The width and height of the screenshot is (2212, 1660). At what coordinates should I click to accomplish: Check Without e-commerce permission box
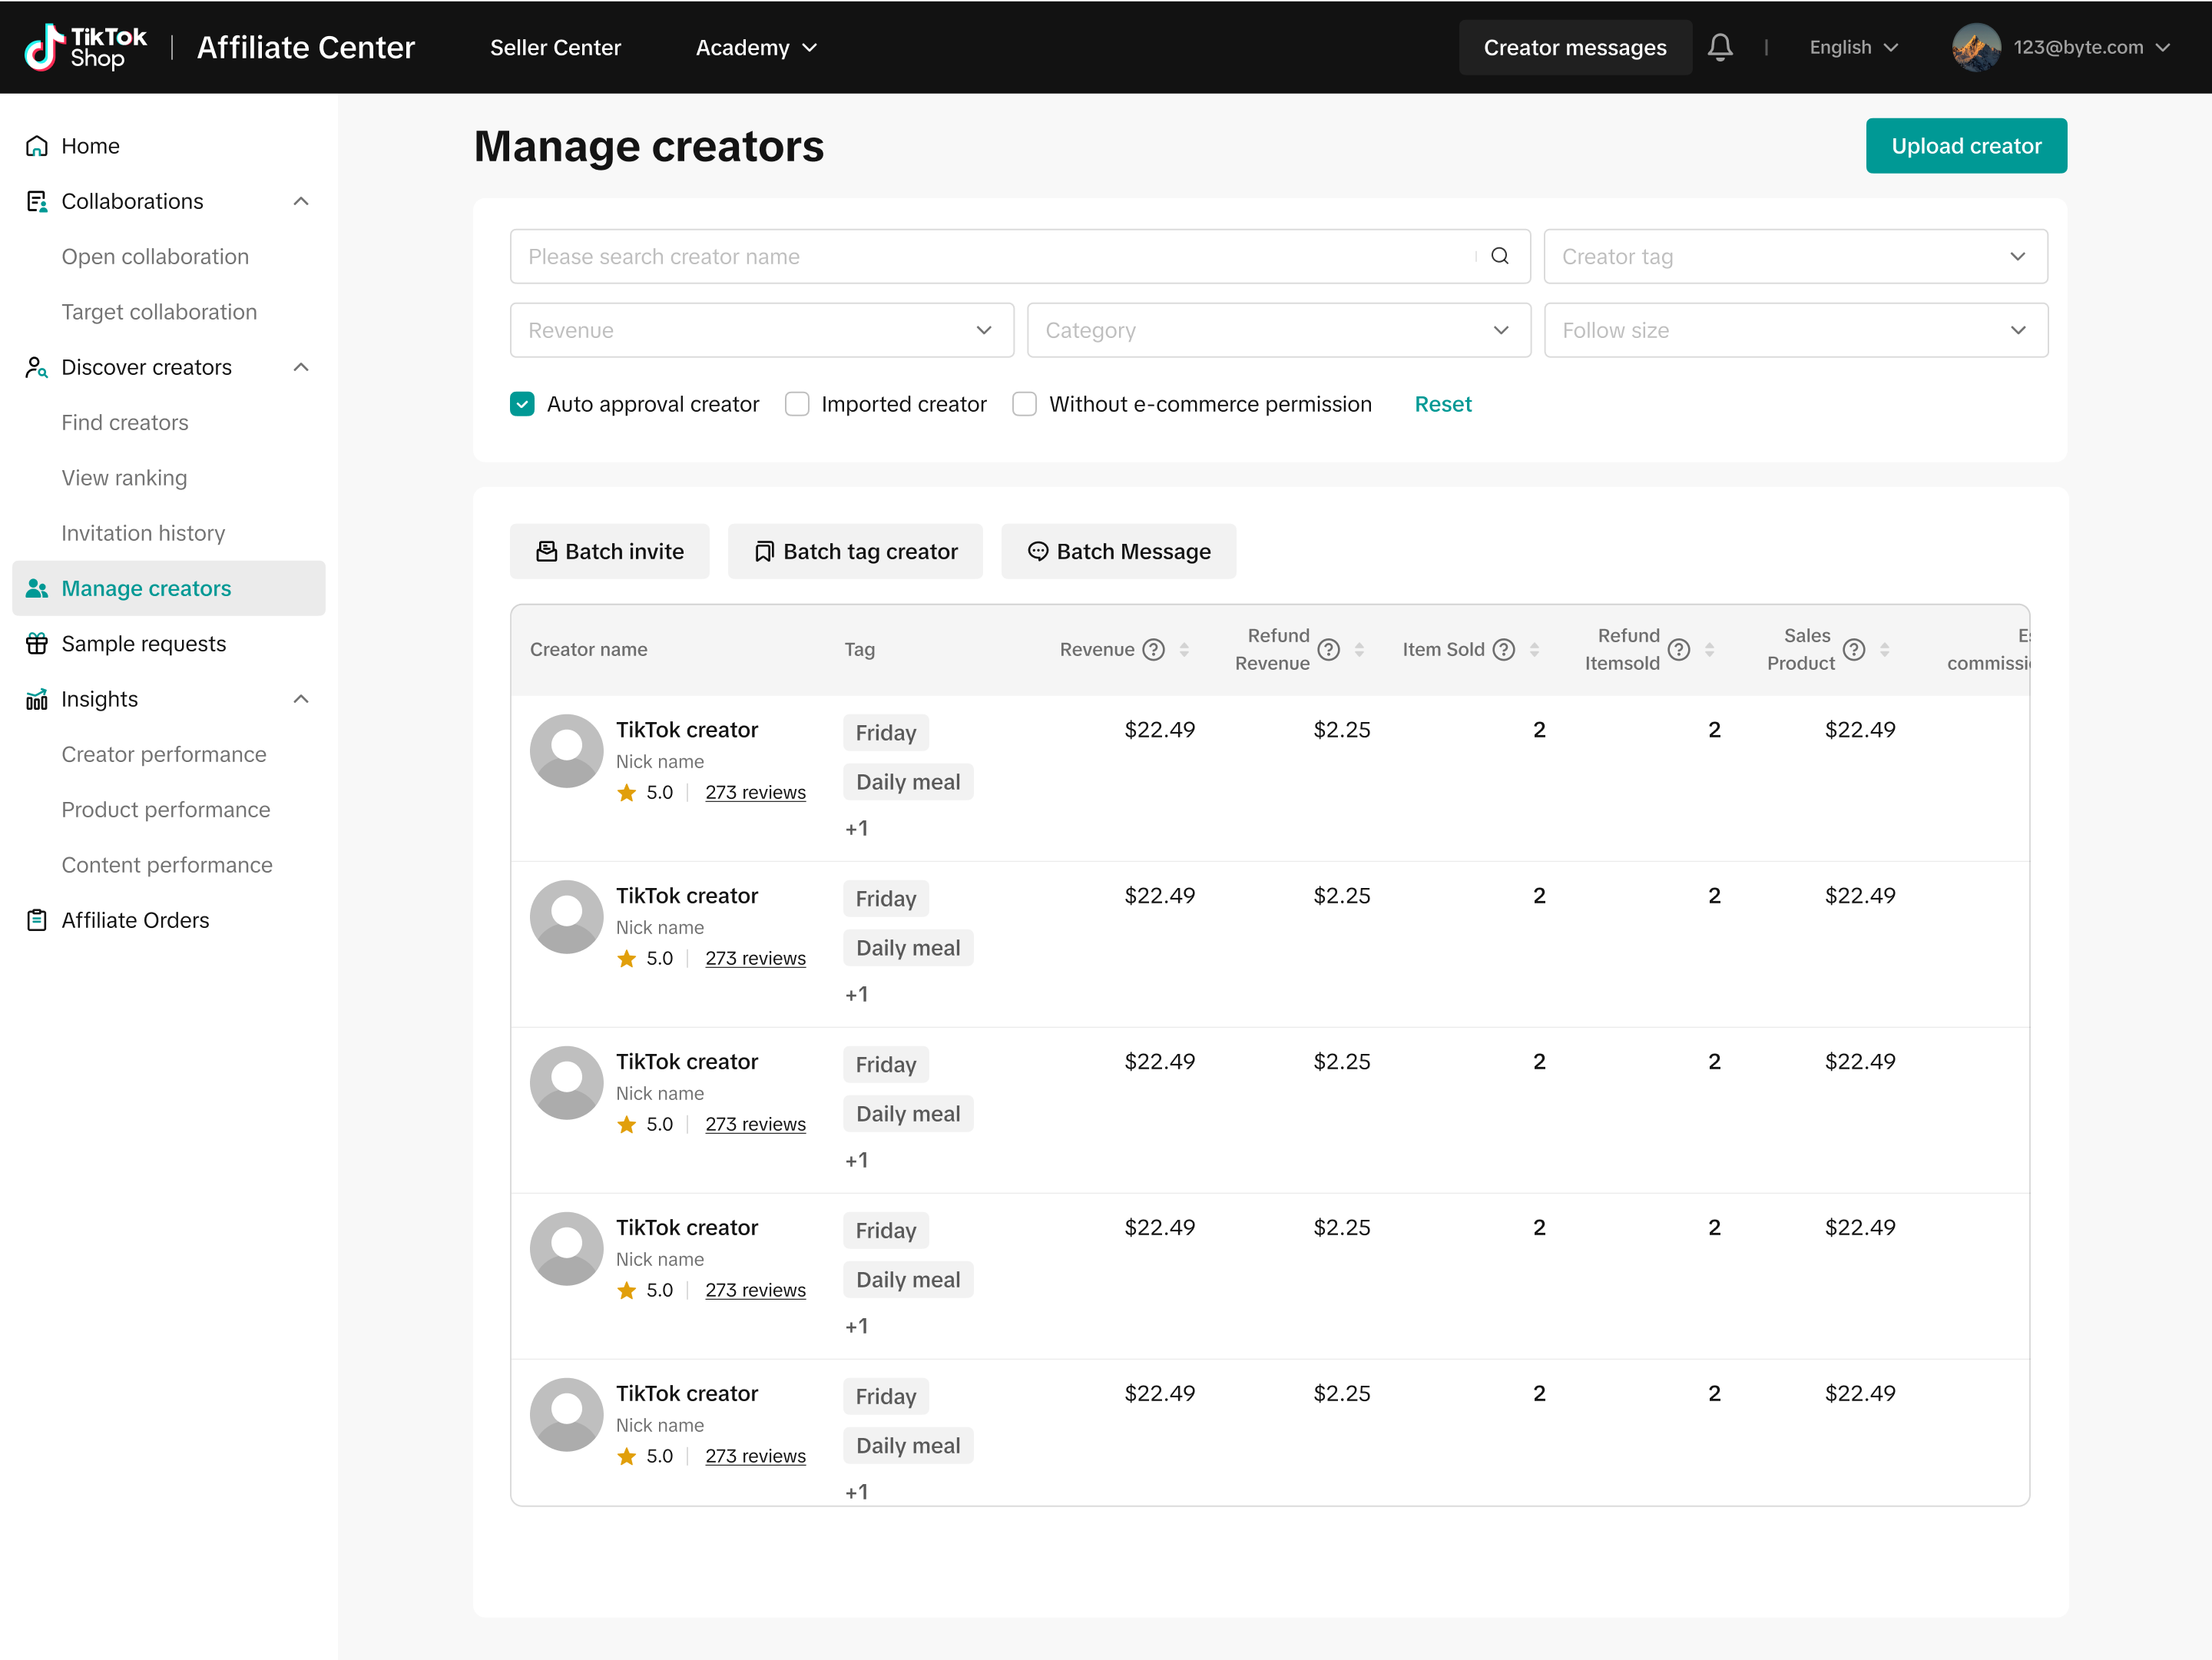1024,404
